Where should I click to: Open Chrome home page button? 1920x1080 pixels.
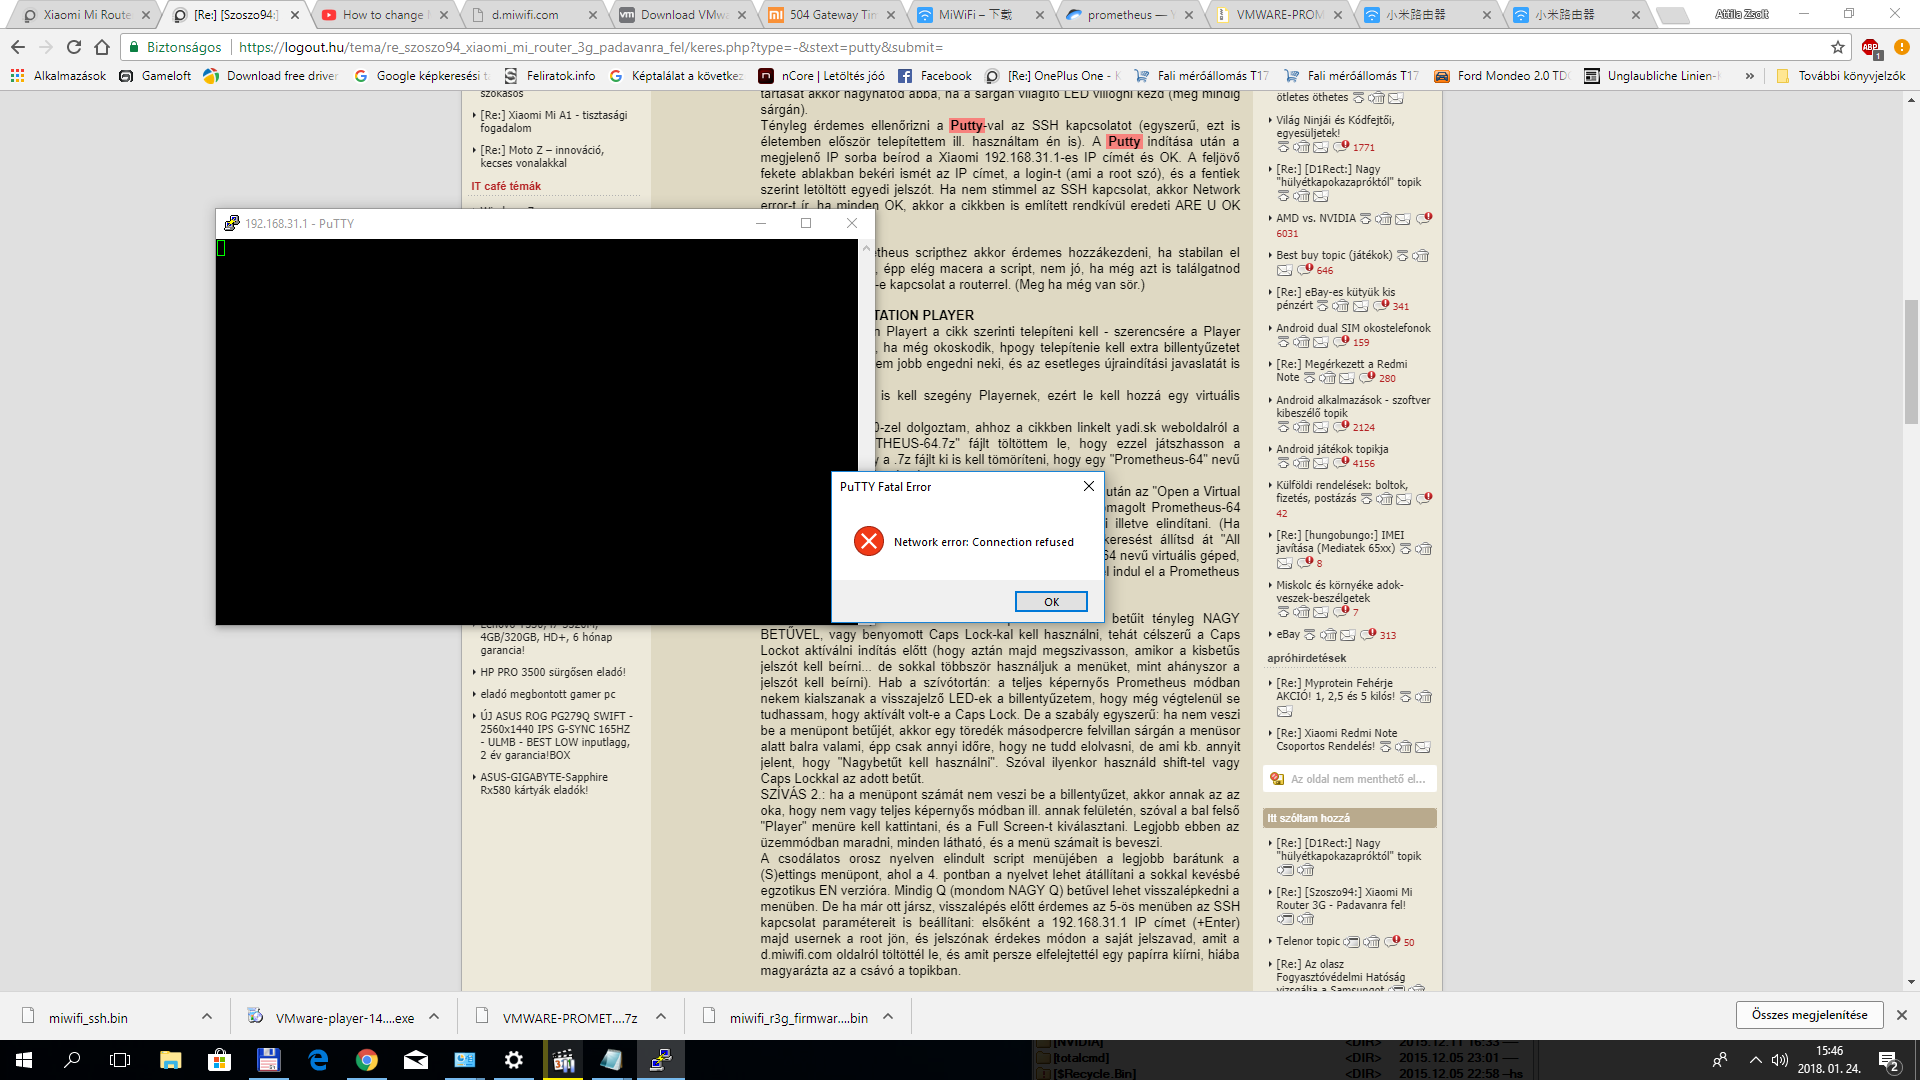click(101, 47)
